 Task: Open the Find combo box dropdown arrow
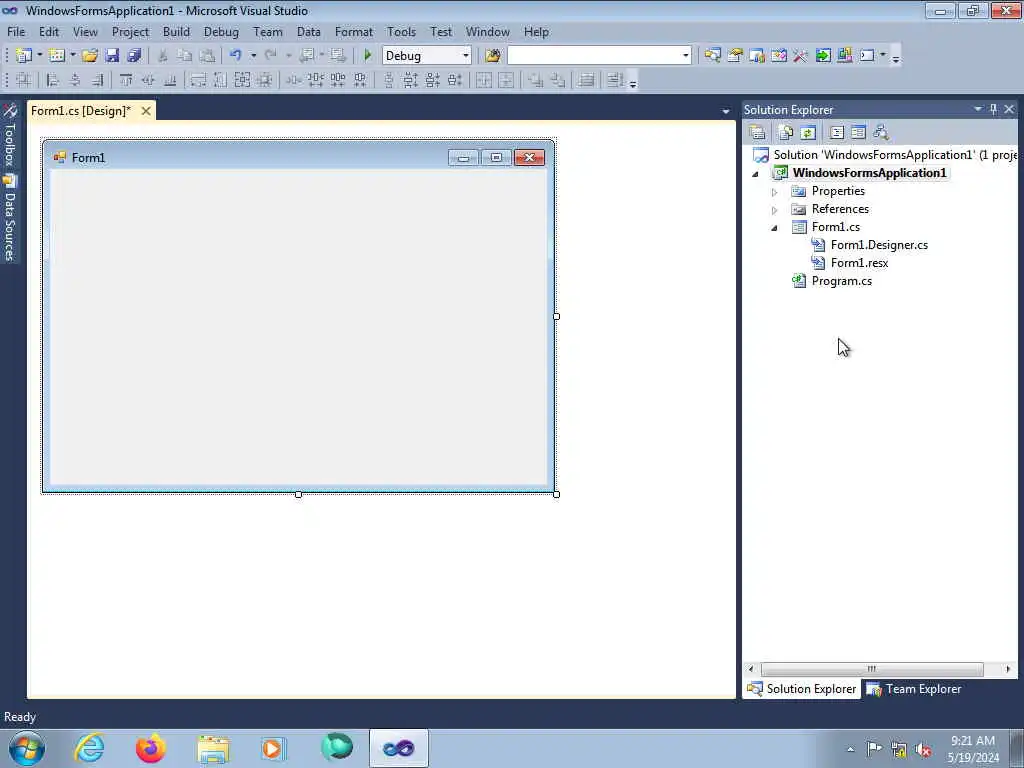[x=686, y=56]
